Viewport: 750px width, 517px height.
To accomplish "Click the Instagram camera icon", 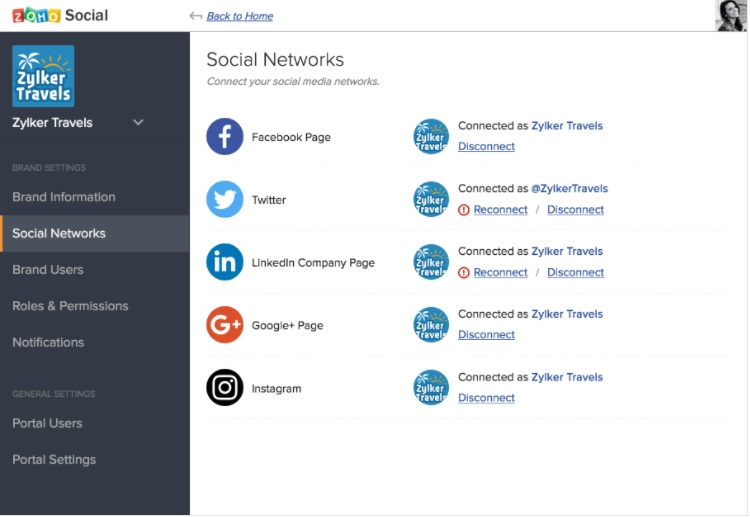I will (x=225, y=388).
